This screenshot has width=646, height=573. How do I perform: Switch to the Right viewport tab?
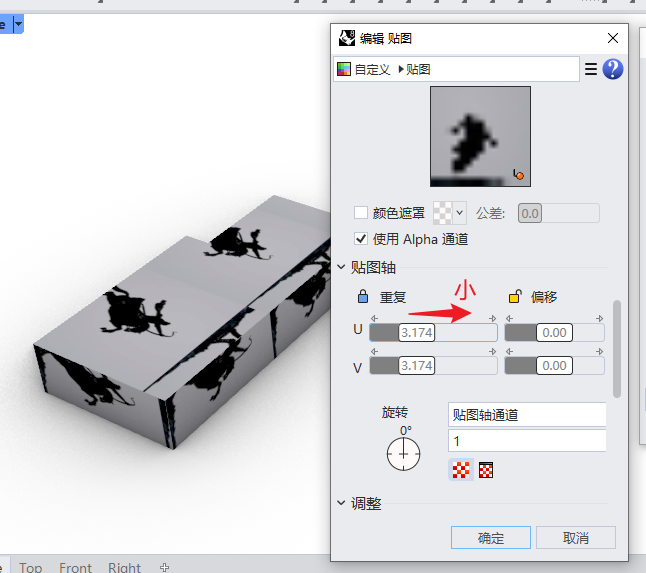[124, 567]
